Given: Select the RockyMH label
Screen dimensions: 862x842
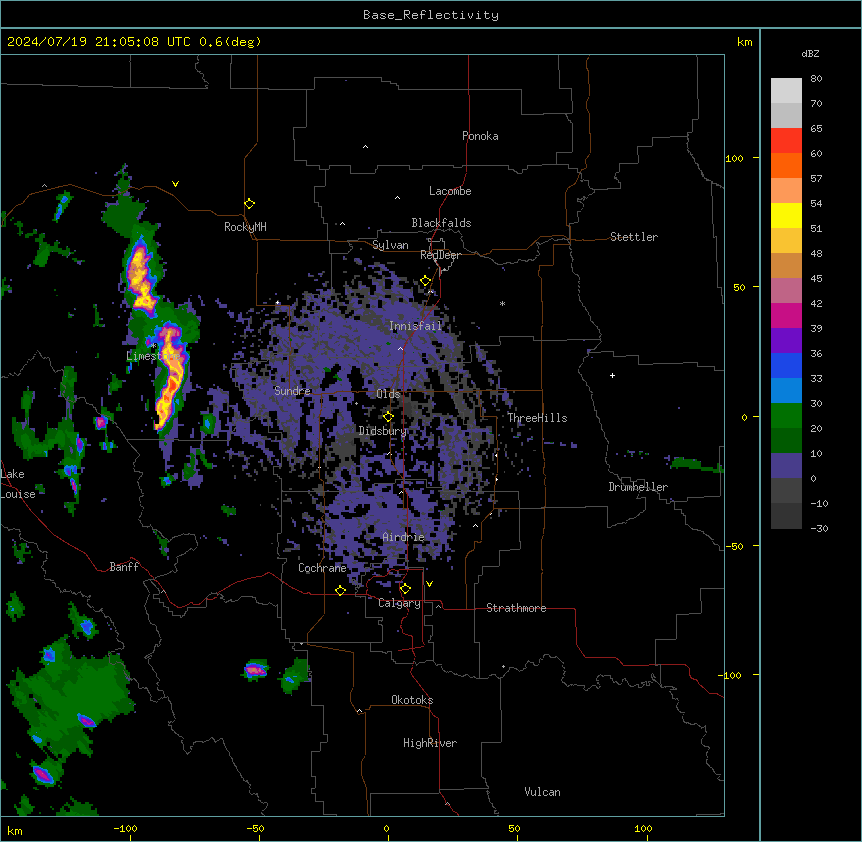Looking at the screenshot, I should point(245,227).
